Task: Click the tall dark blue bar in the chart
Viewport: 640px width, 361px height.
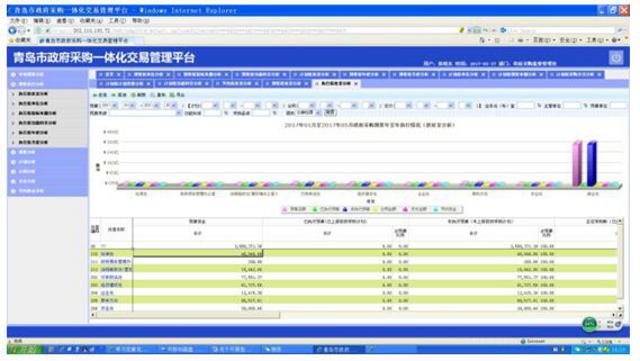Action: tap(592, 163)
